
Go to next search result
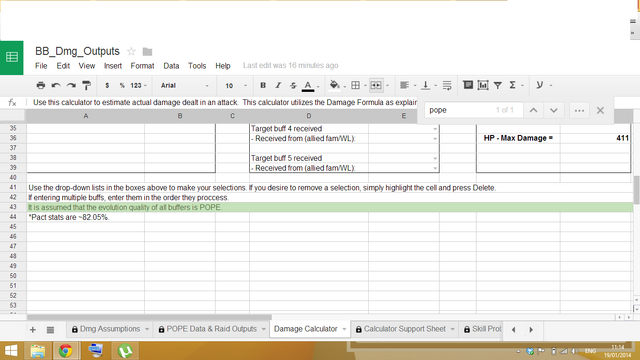tap(553, 110)
